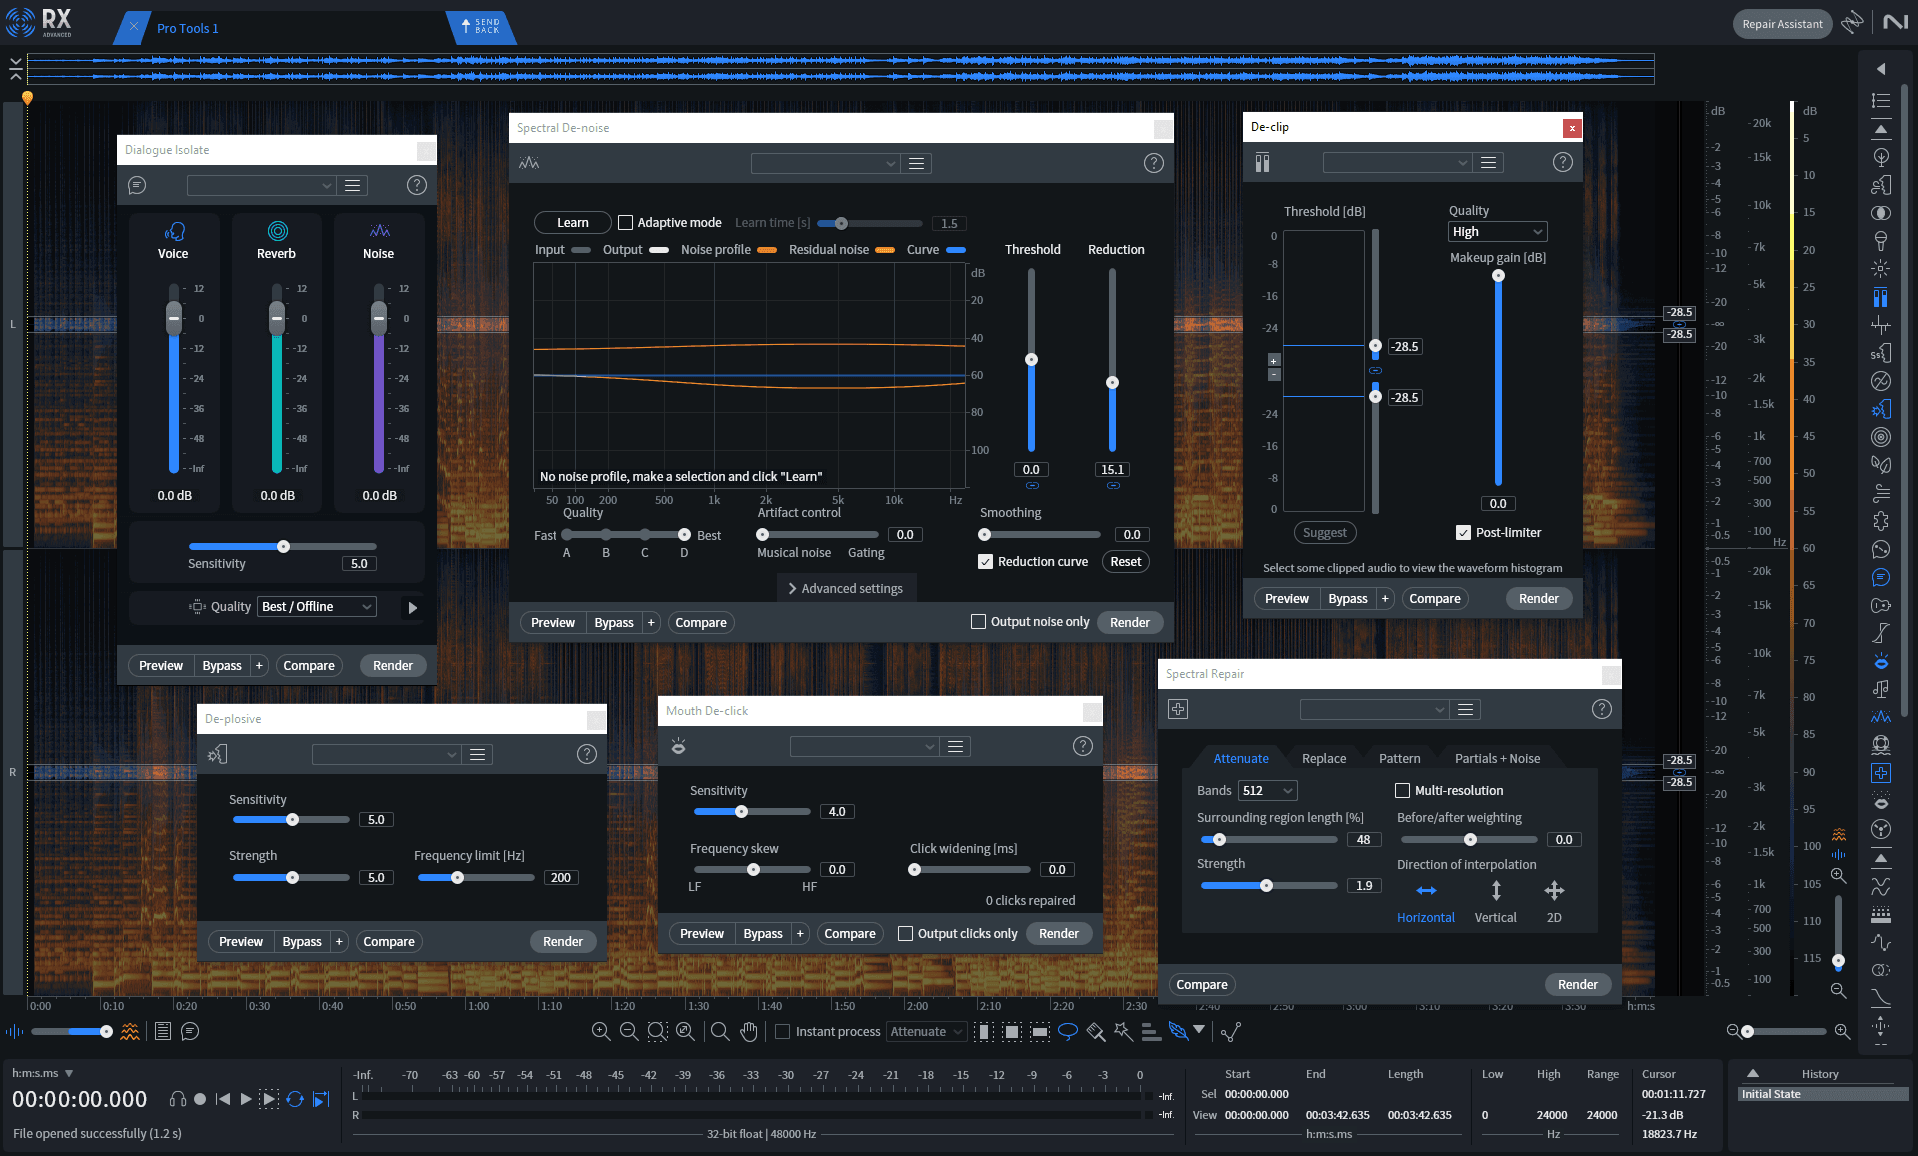Enable Output noise only
The width and height of the screenshot is (1918, 1156).
click(979, 622)
